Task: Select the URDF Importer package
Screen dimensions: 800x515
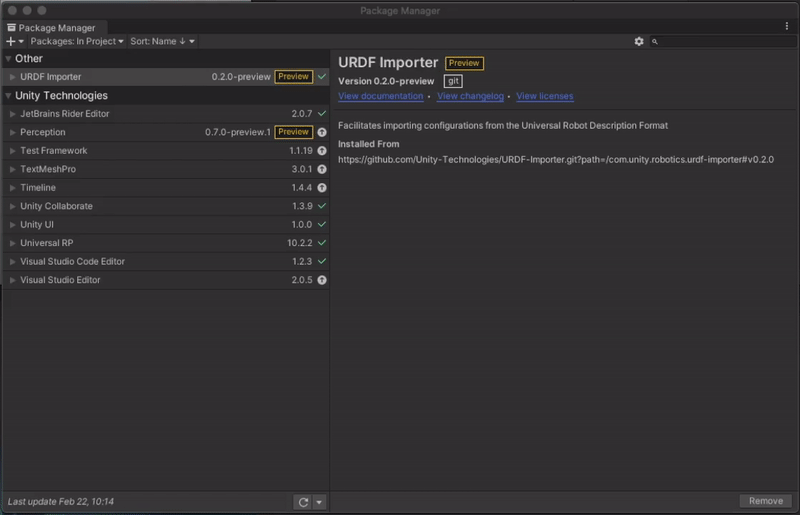Action: pos(166,77)
